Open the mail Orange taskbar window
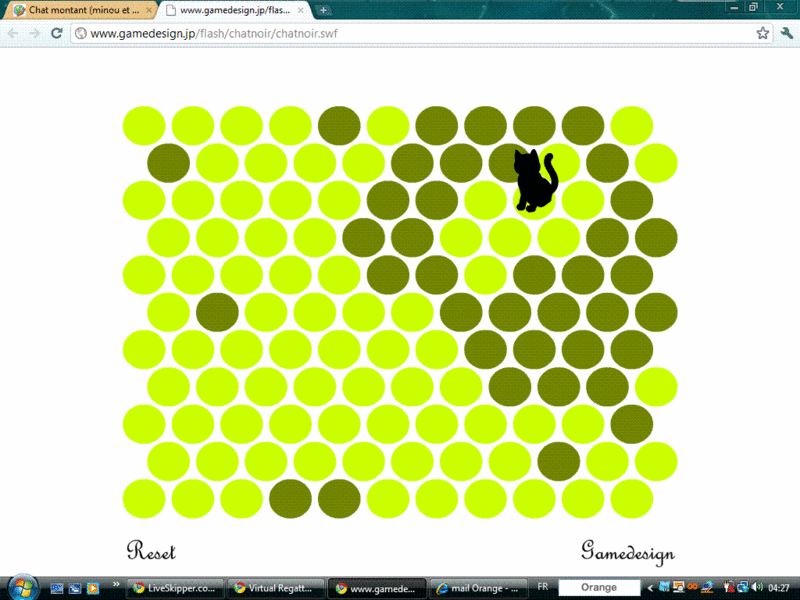Image resolution: width=800 pixels, height=600 pixels. [479, 588]
